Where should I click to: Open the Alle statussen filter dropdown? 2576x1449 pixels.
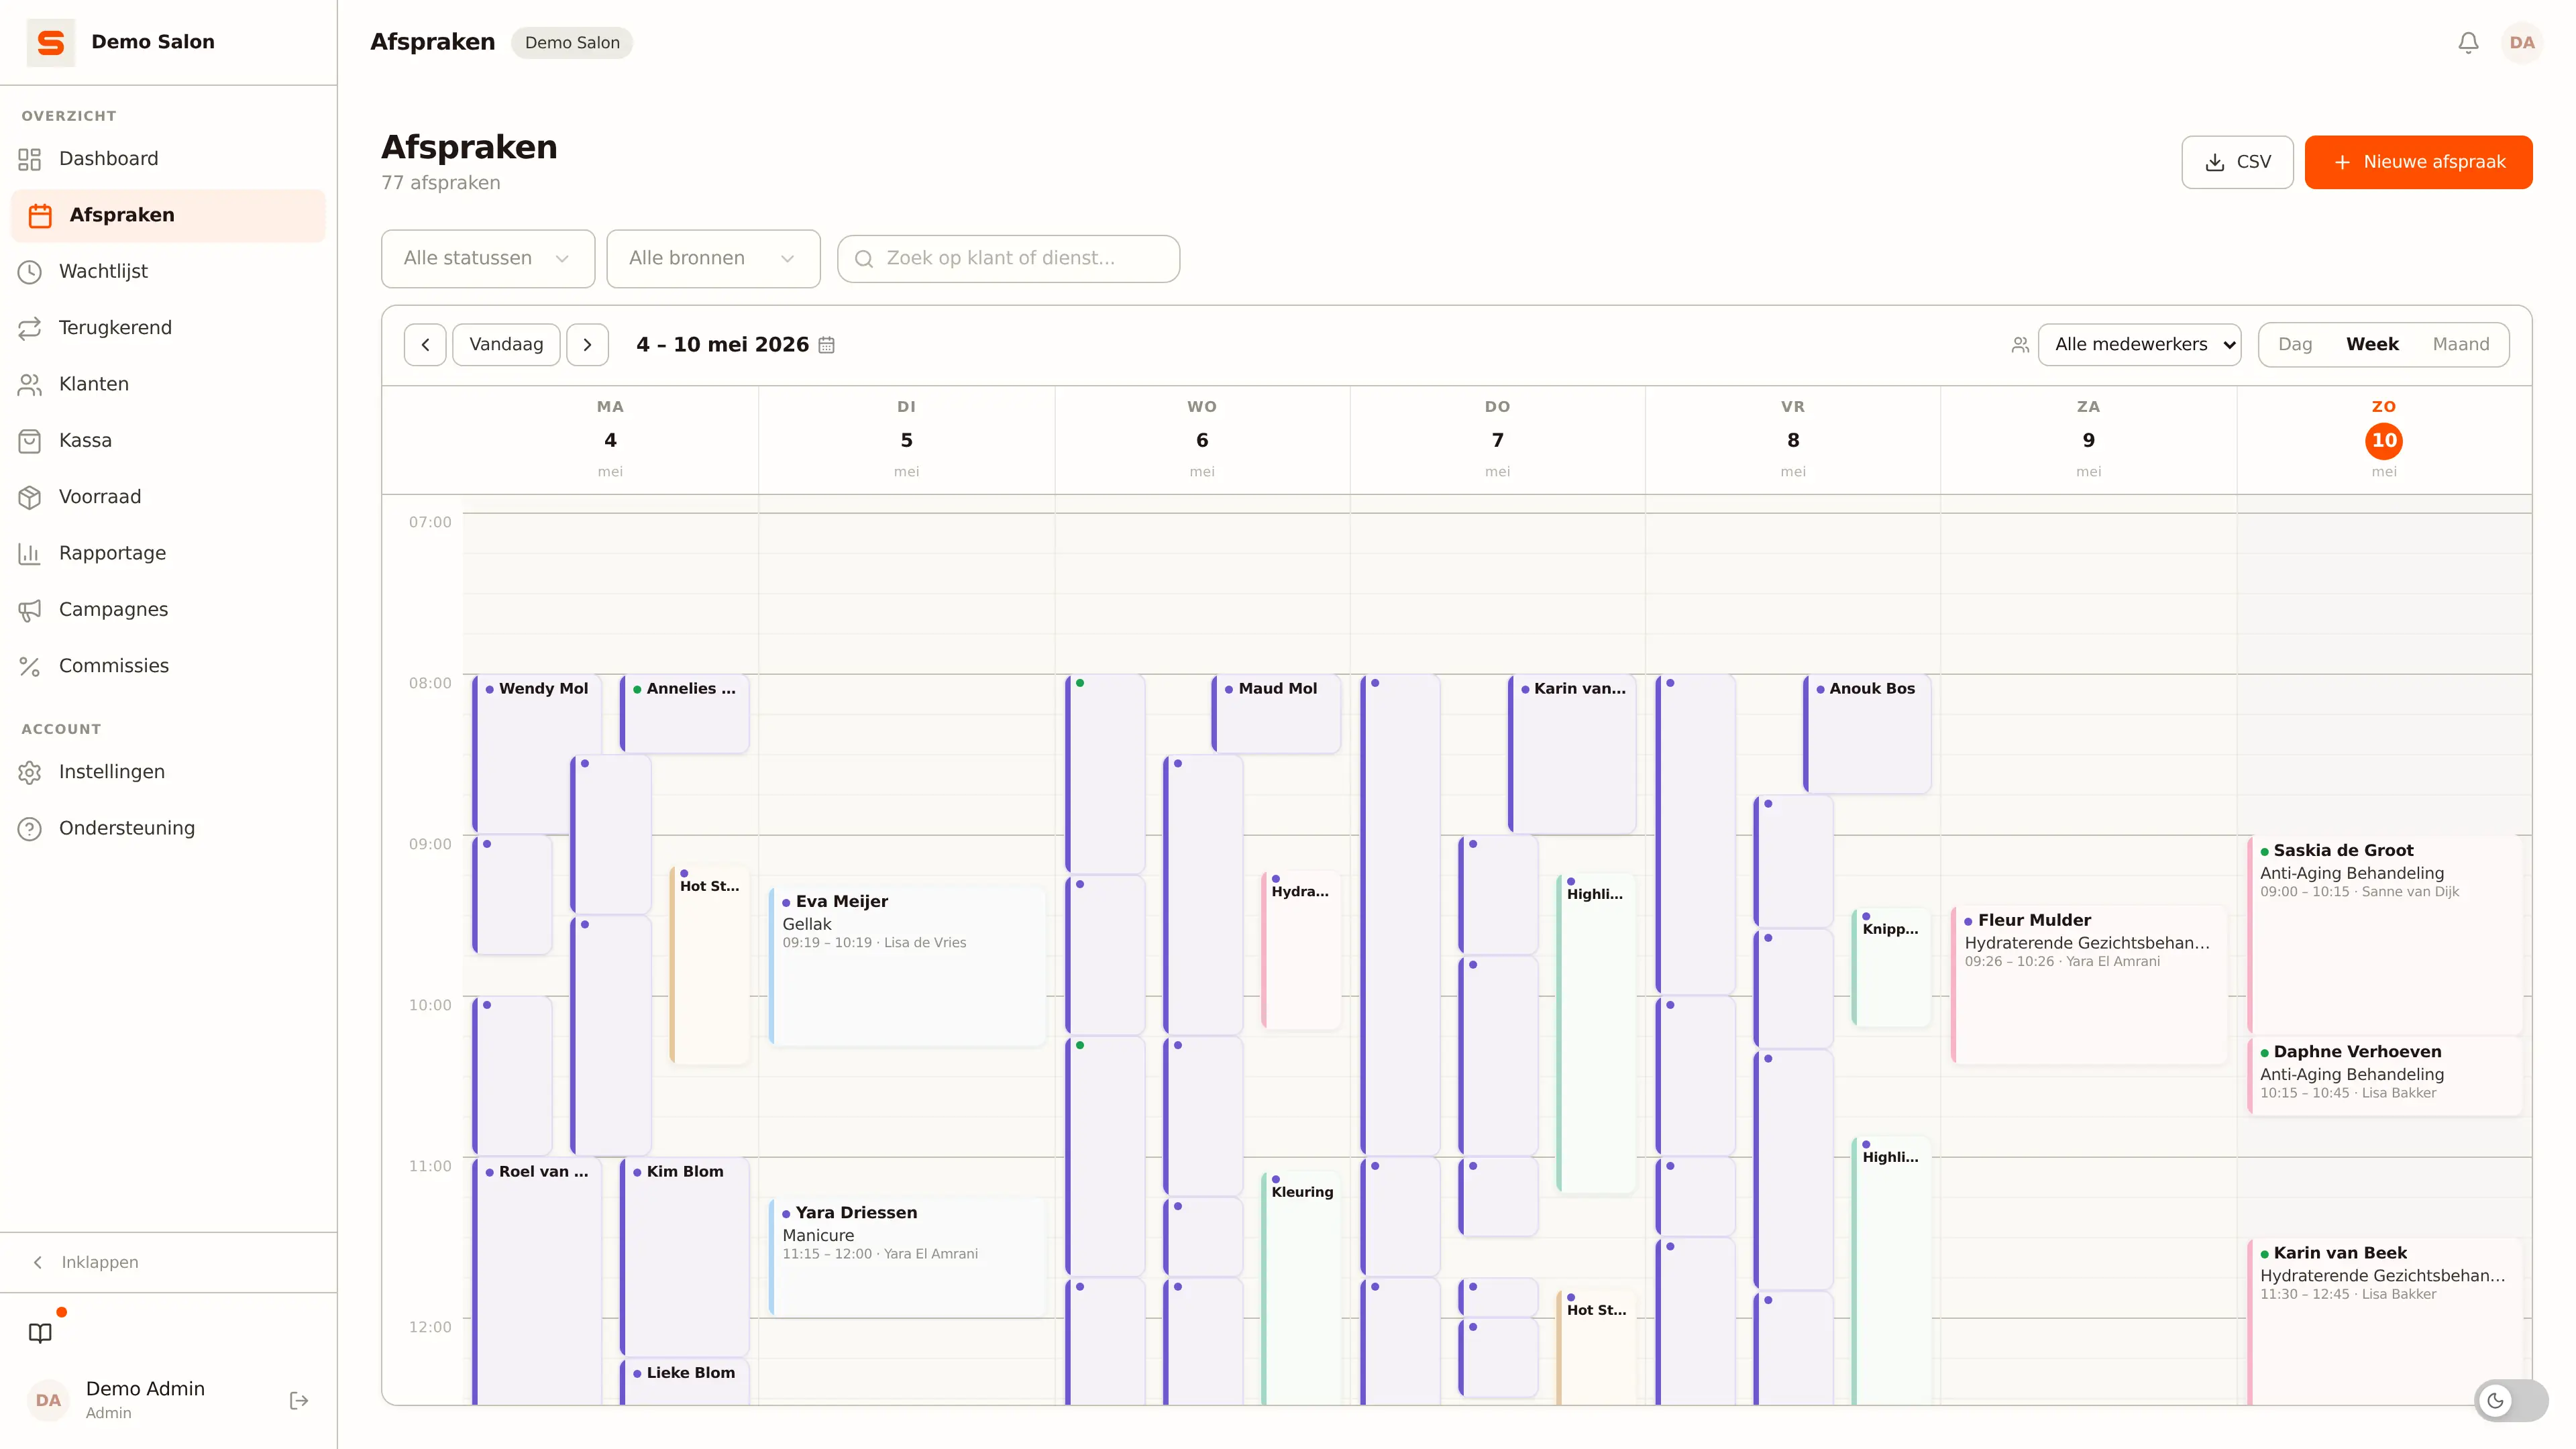[x=488, y=259]
